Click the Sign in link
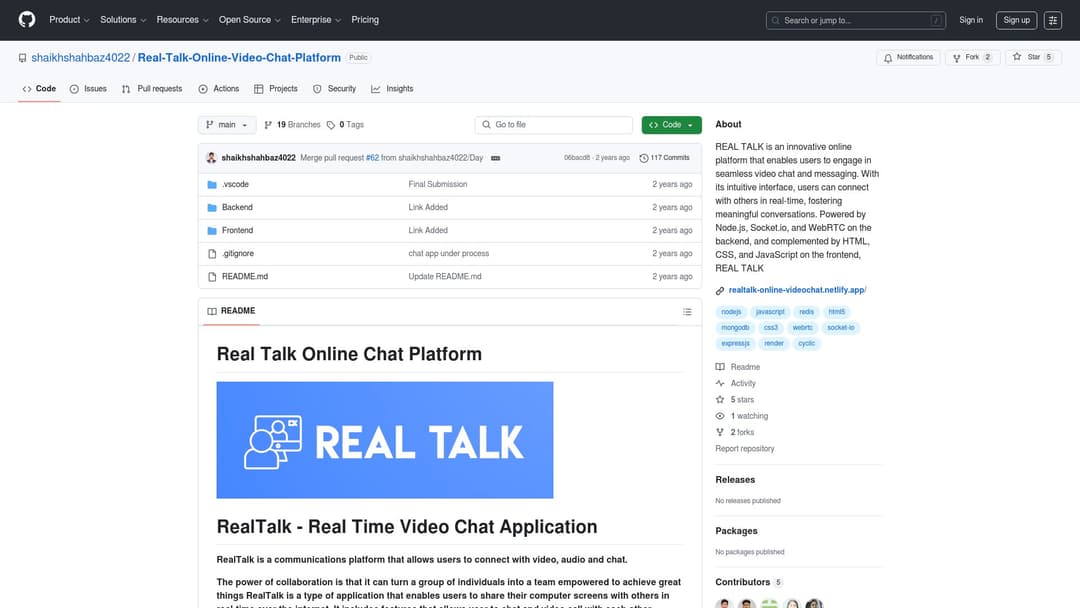 click(x=970, y=20)
